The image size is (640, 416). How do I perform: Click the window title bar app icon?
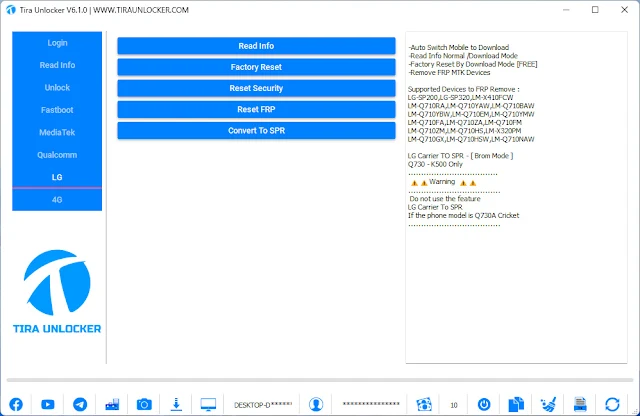tap(11, 10)
